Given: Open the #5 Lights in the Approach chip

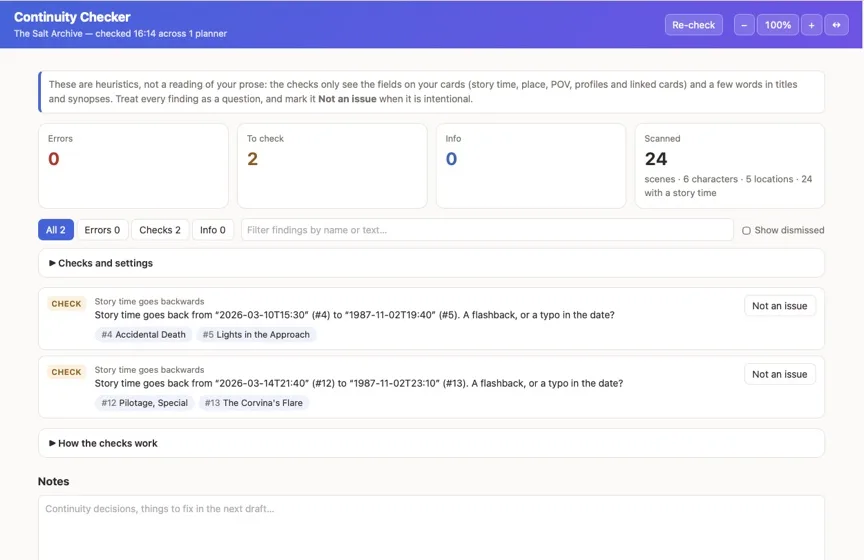Looking at the screenshot, I should click(256, 335).
